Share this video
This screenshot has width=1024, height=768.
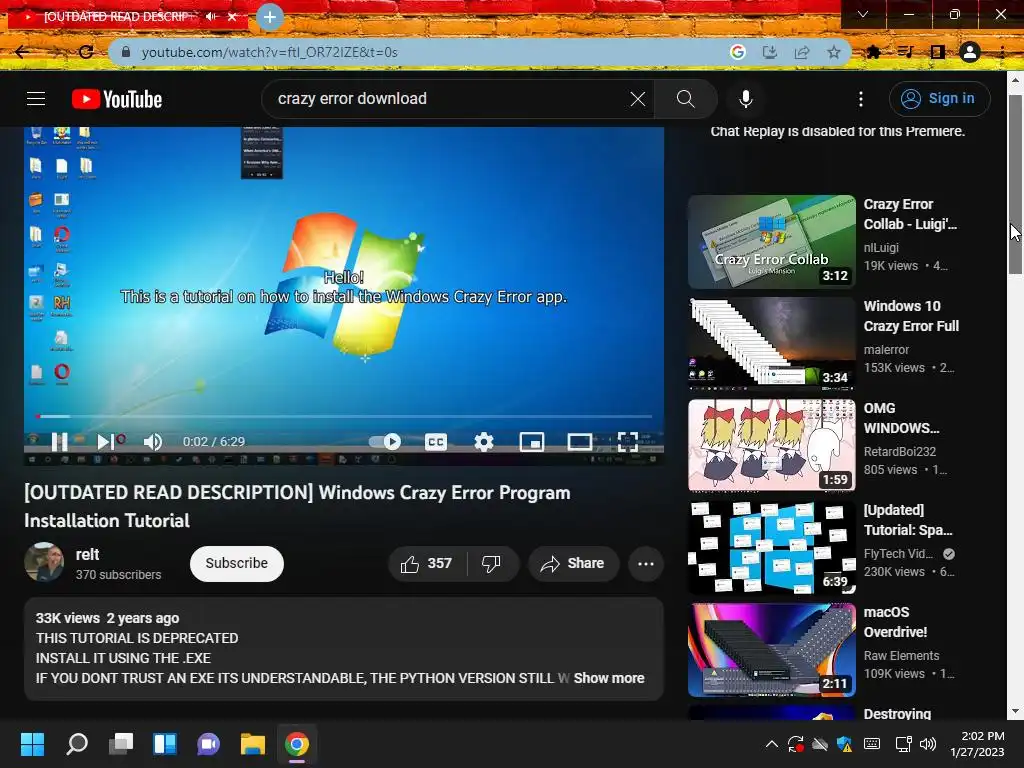click(x=573, y=564)
